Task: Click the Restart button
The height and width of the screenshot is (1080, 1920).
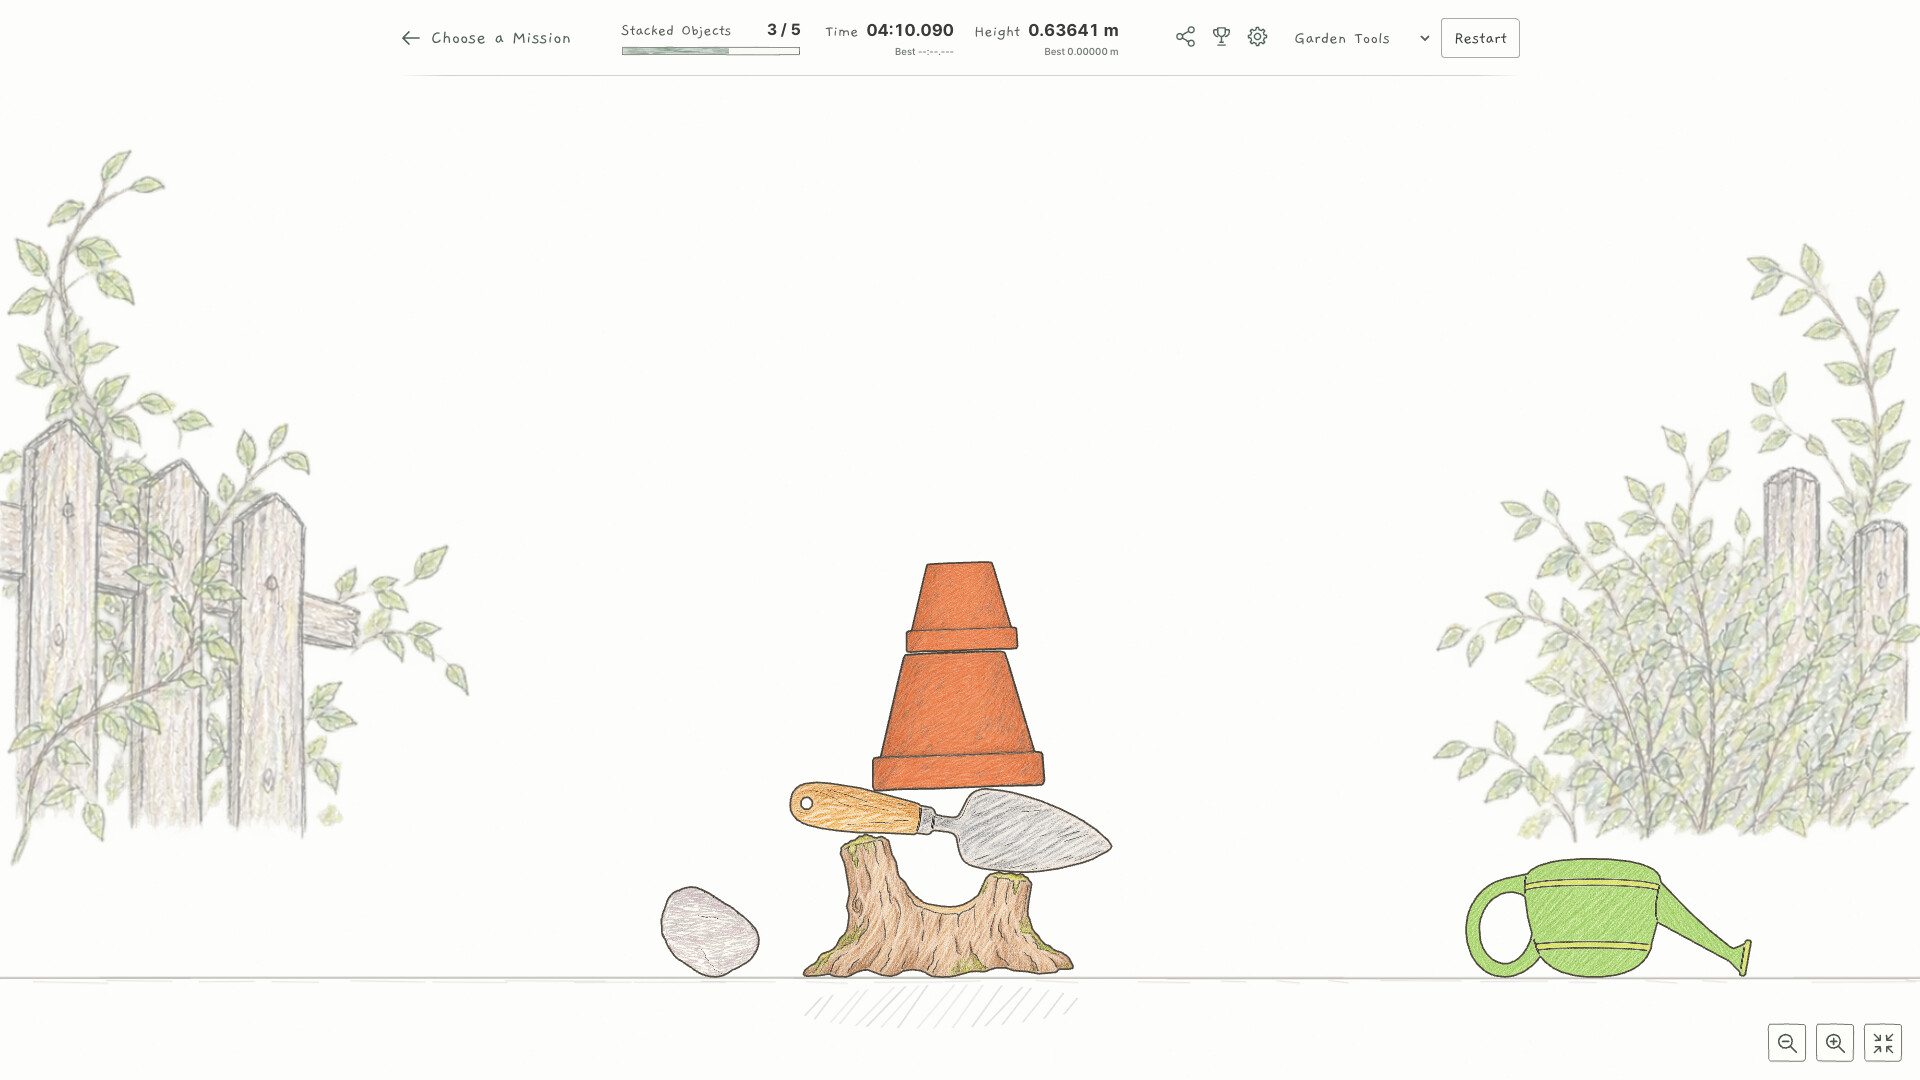Action: coord(1480,38)
